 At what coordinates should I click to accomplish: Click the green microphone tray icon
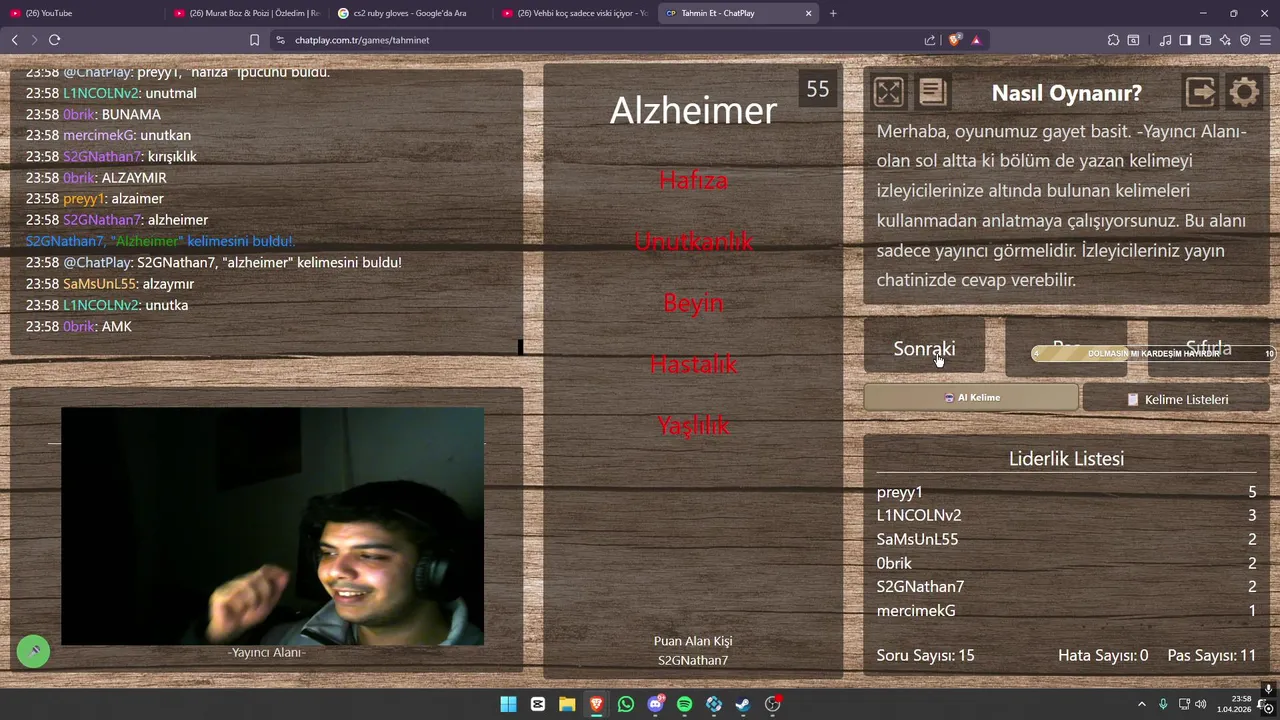click(1163, 704)
